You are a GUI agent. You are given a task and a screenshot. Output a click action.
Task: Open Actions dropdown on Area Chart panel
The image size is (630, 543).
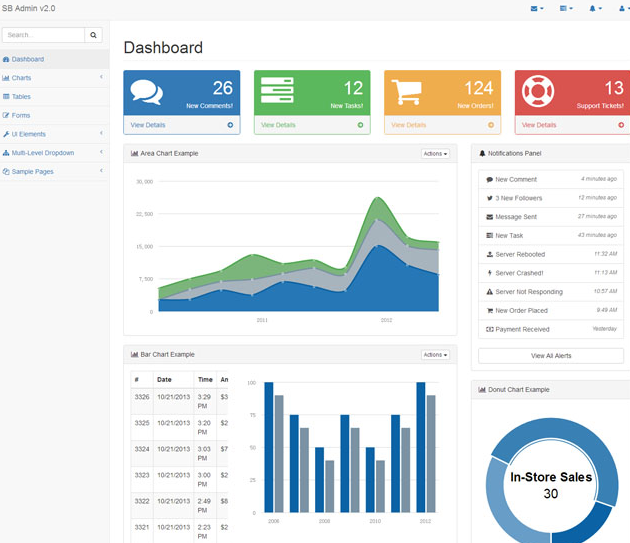[435, 154]
